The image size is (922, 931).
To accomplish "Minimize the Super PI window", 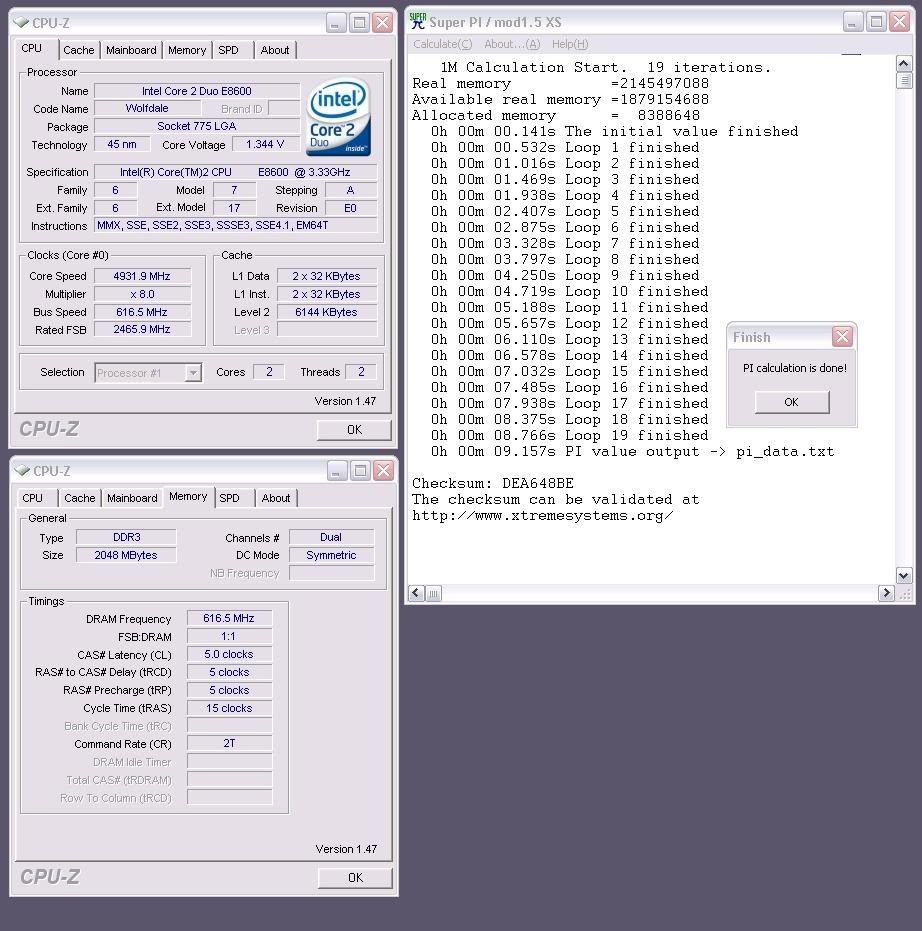I will click(853, 23).
